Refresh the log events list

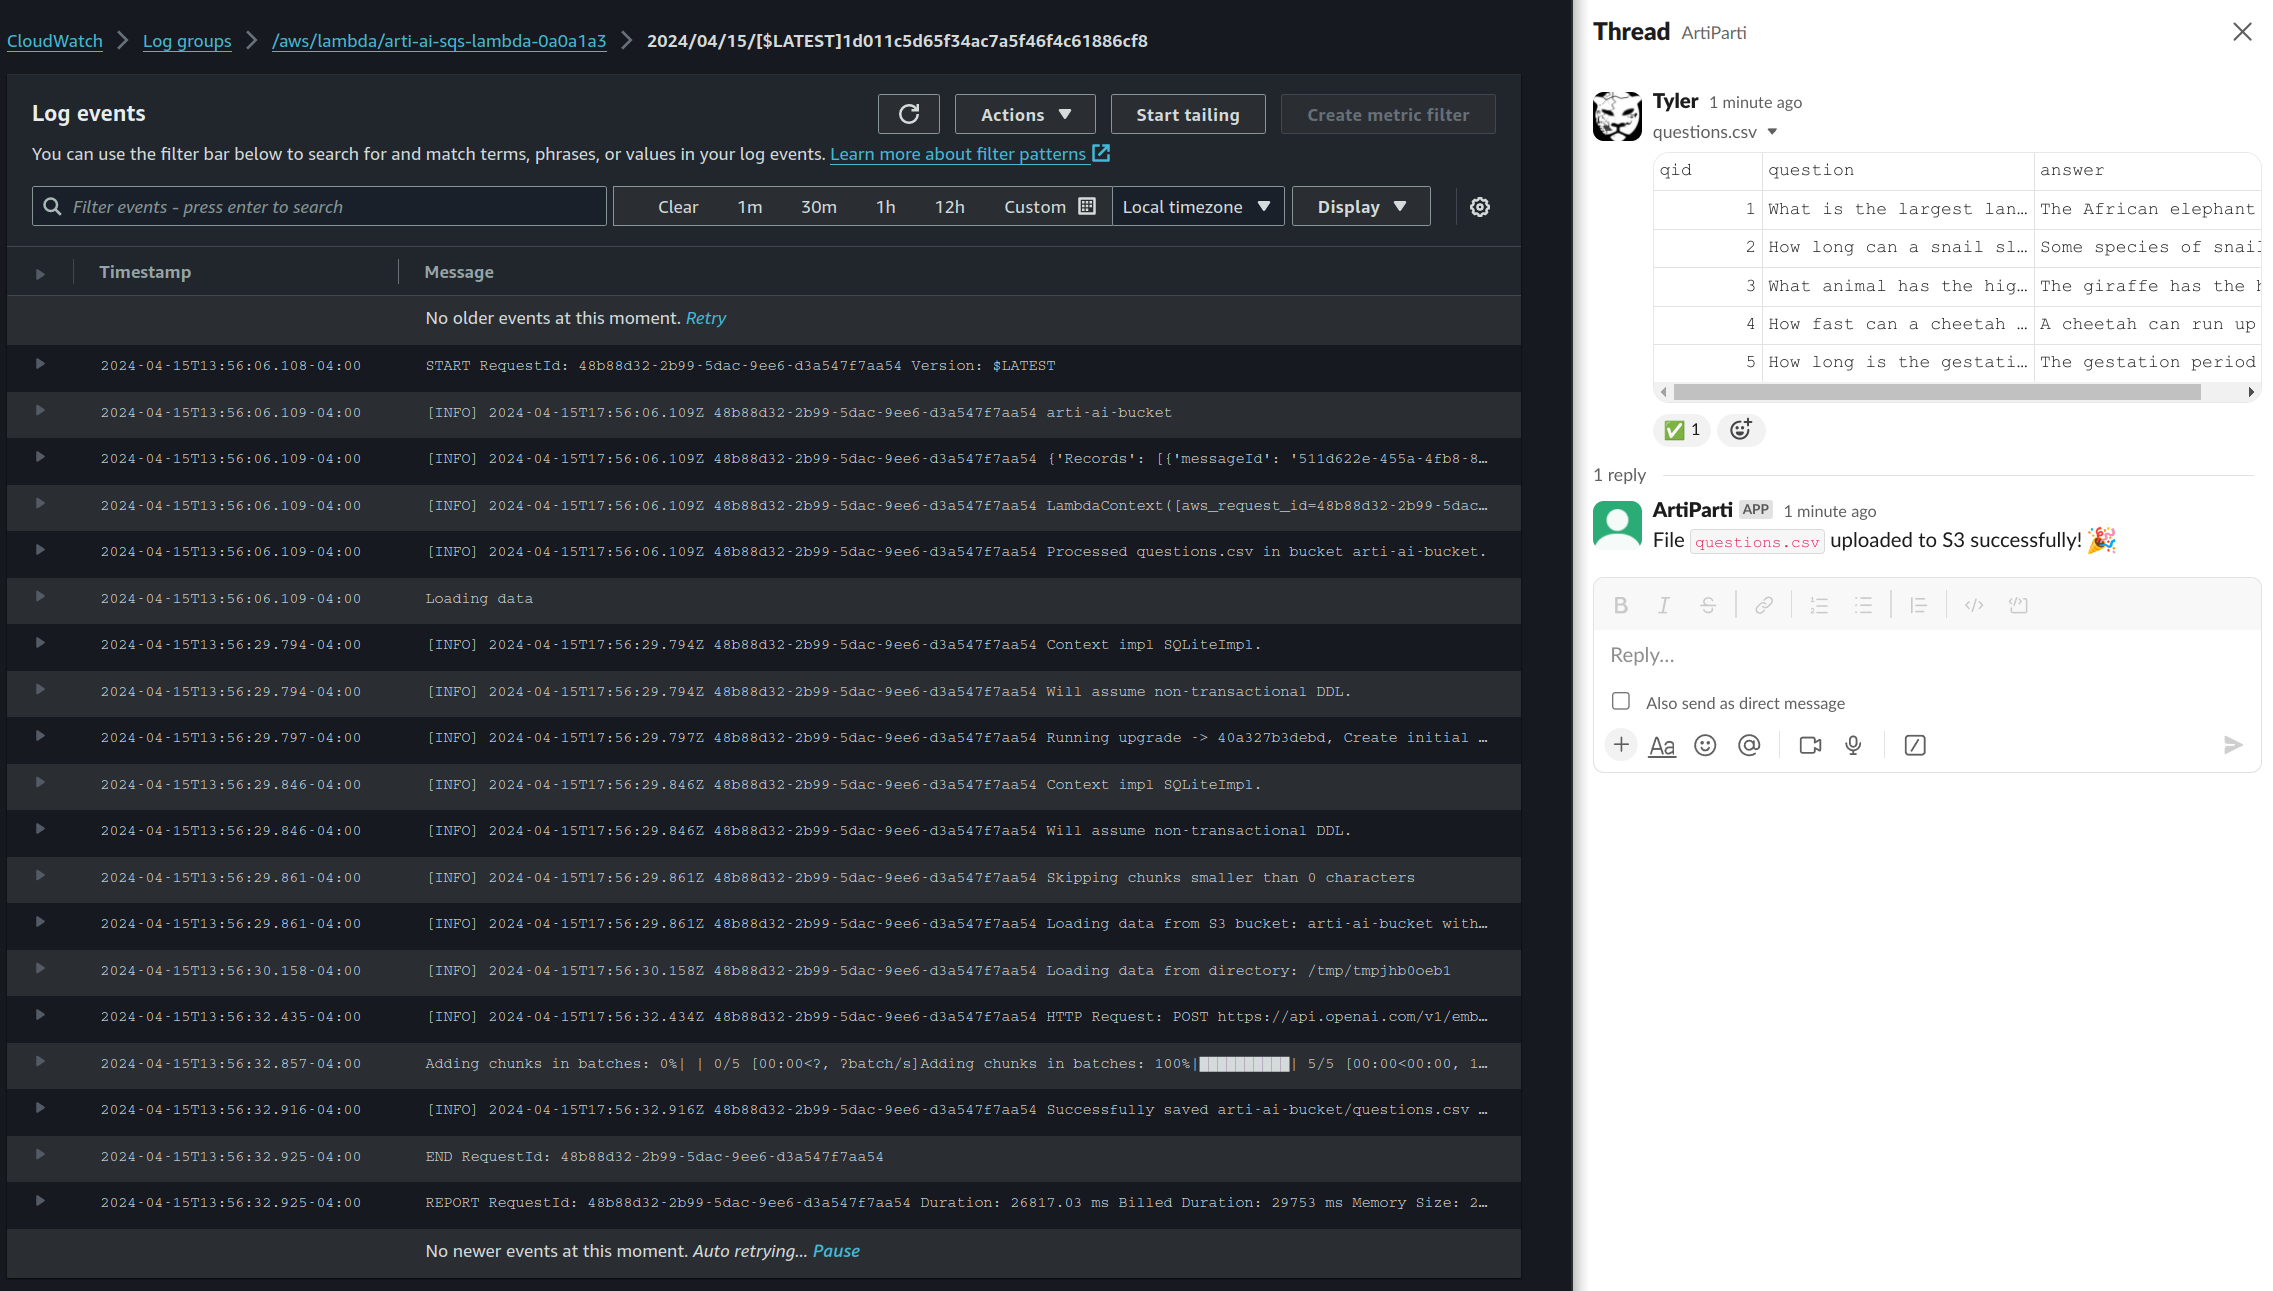pos(908,114)
